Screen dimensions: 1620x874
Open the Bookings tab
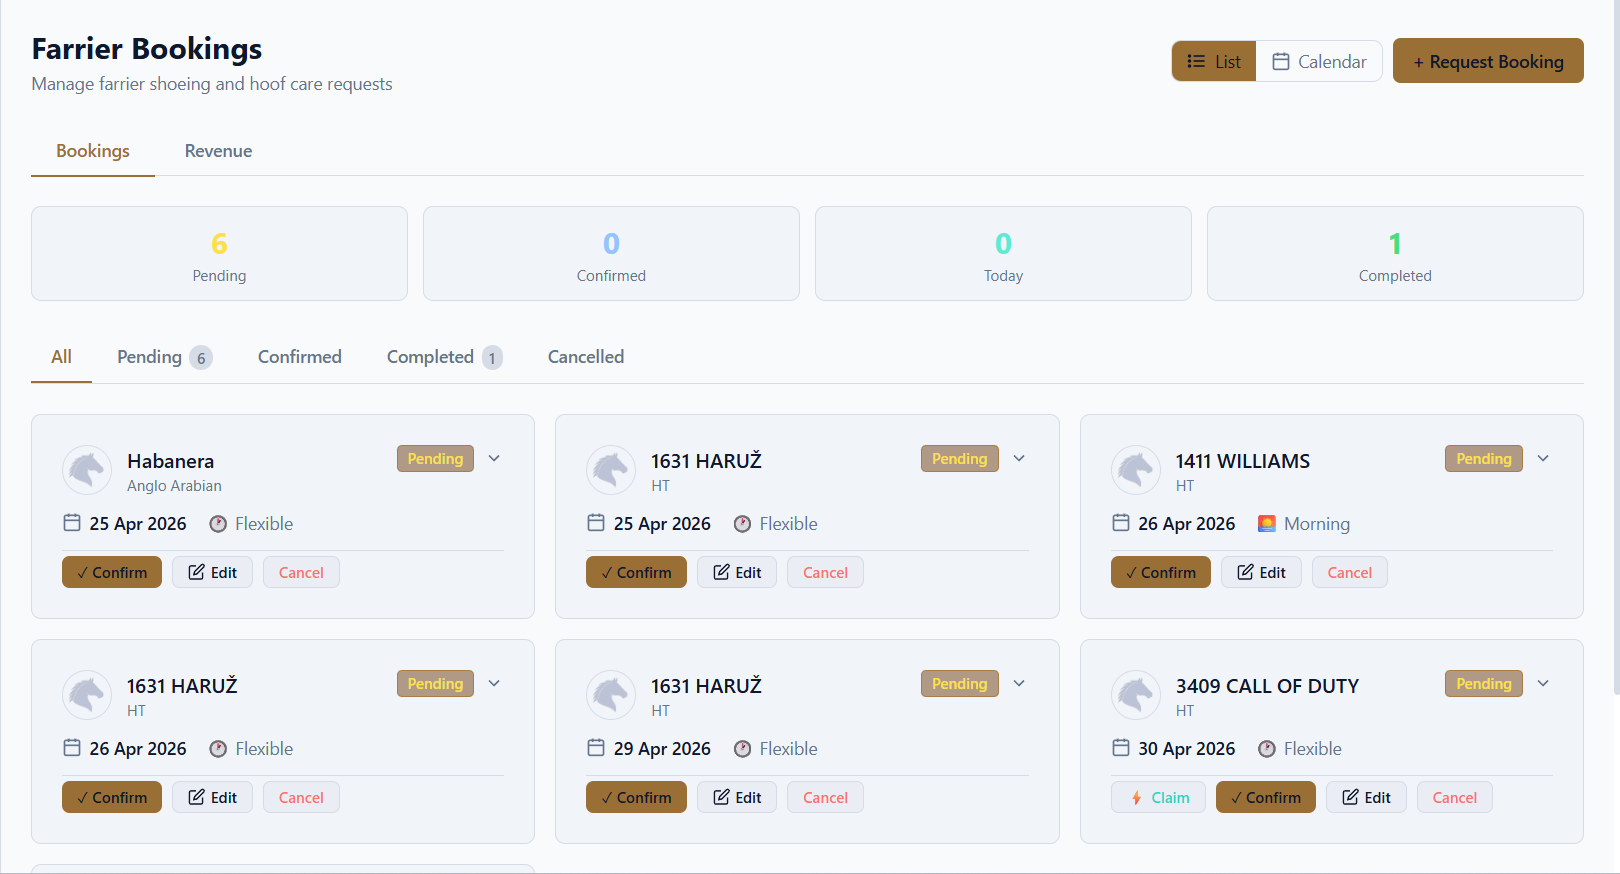tap(93, 151)
